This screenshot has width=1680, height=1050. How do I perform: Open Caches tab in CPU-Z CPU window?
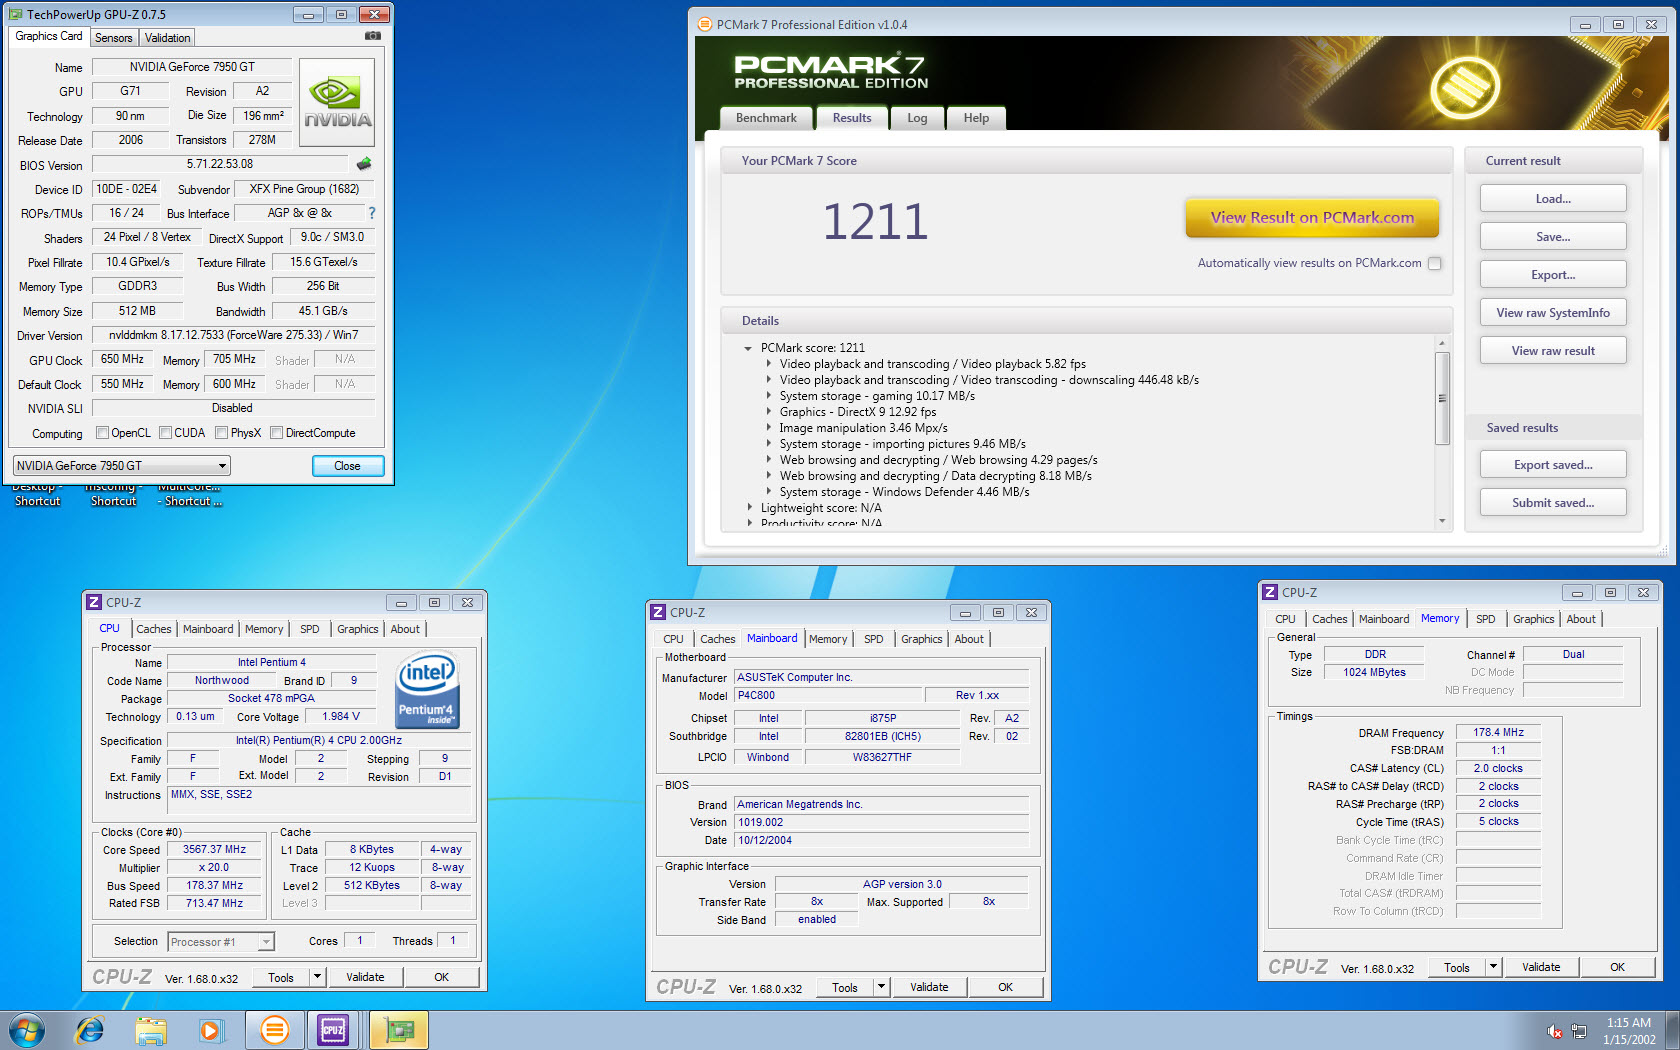click(154, 629)
